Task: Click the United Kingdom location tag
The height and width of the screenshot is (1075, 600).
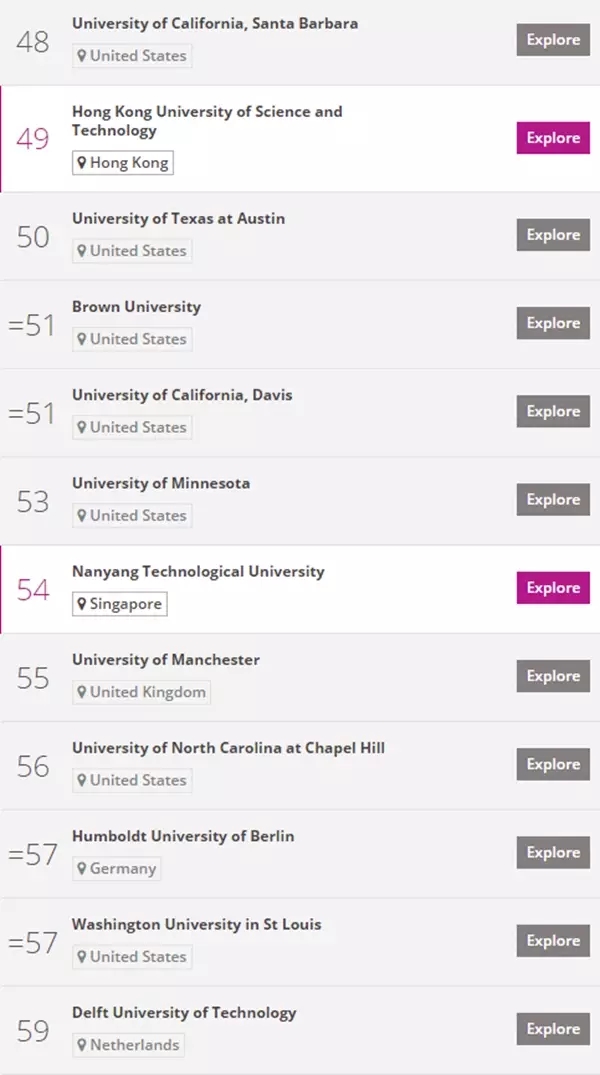Action: tap(141, 692)
